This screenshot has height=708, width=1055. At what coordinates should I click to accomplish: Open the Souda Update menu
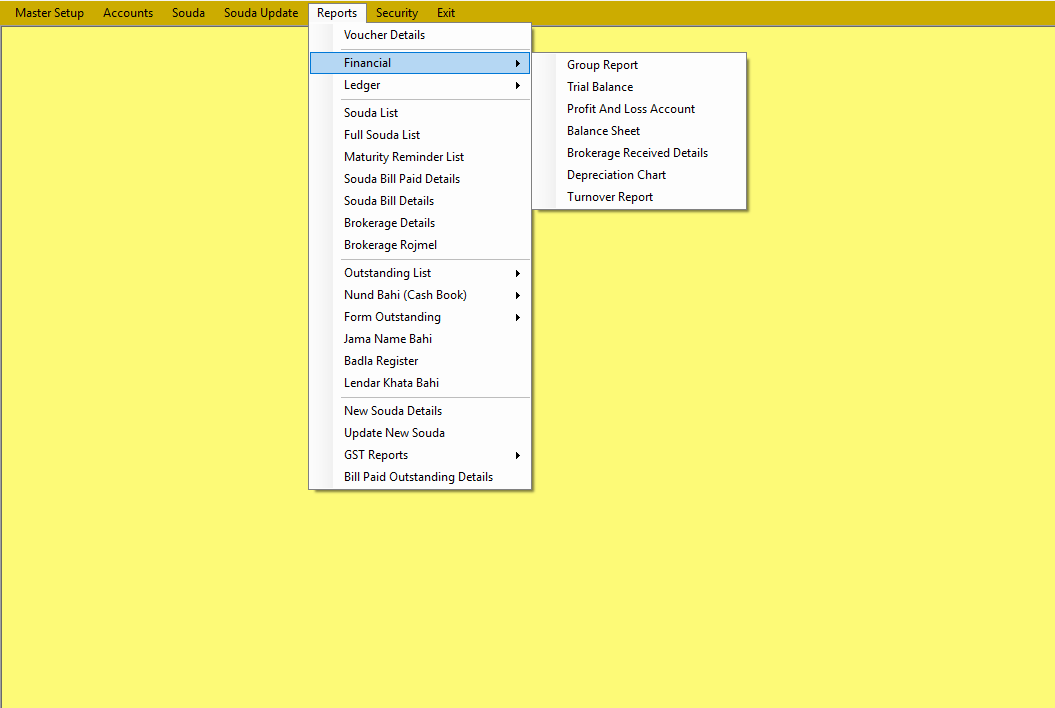click(261, 13)
